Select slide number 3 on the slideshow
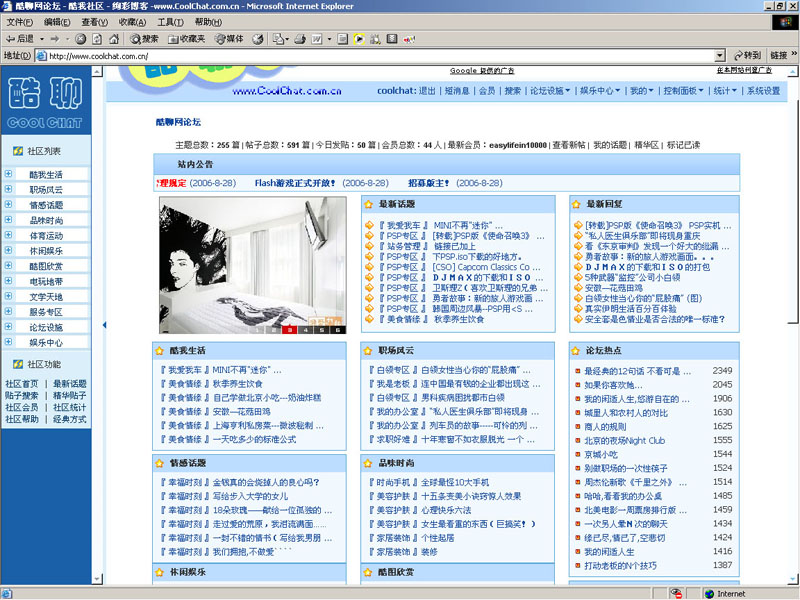 click(289, 330)
